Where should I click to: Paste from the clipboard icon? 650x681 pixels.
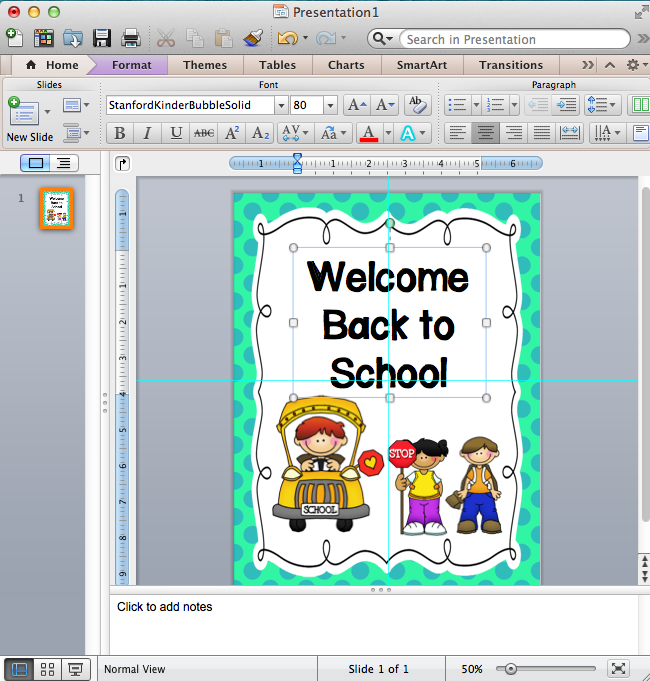[x=224, y=38]
